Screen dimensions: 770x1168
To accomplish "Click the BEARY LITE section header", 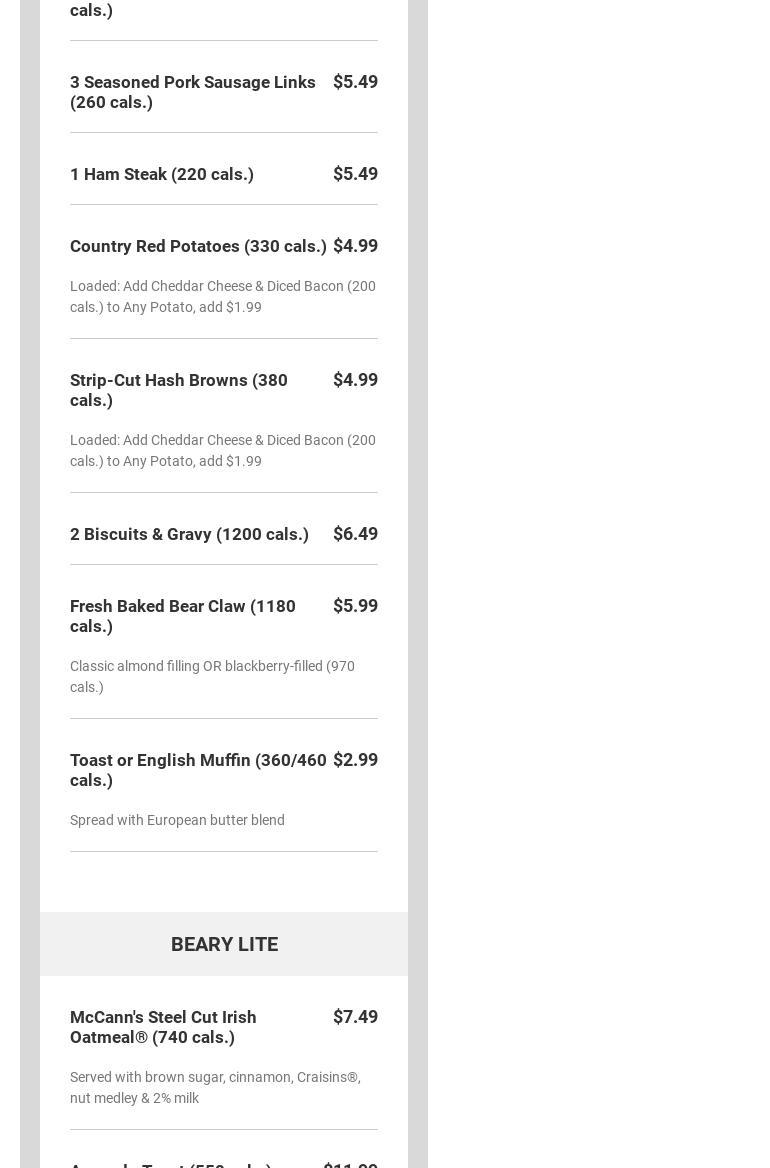I will click(x=224, y=944).
